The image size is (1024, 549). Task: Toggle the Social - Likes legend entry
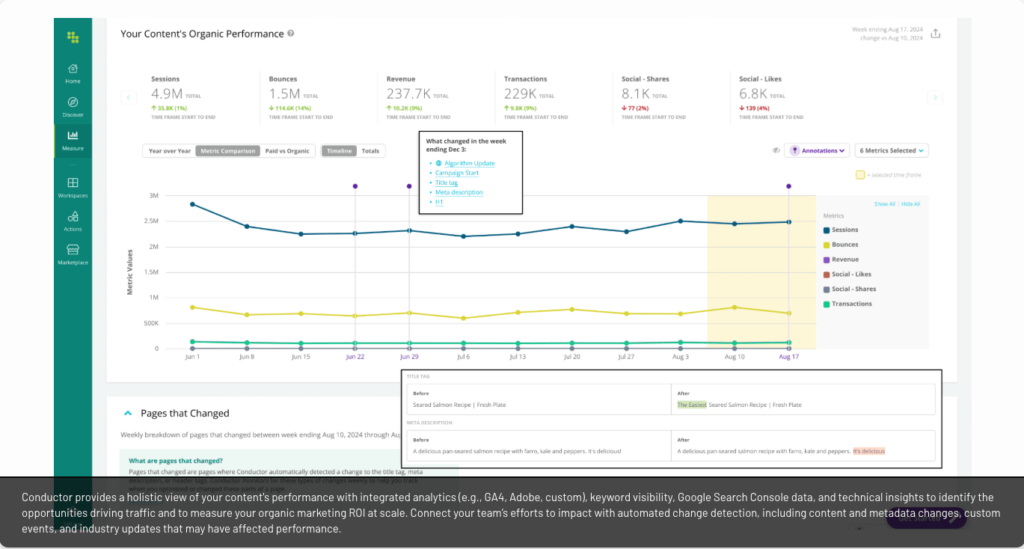847,274
